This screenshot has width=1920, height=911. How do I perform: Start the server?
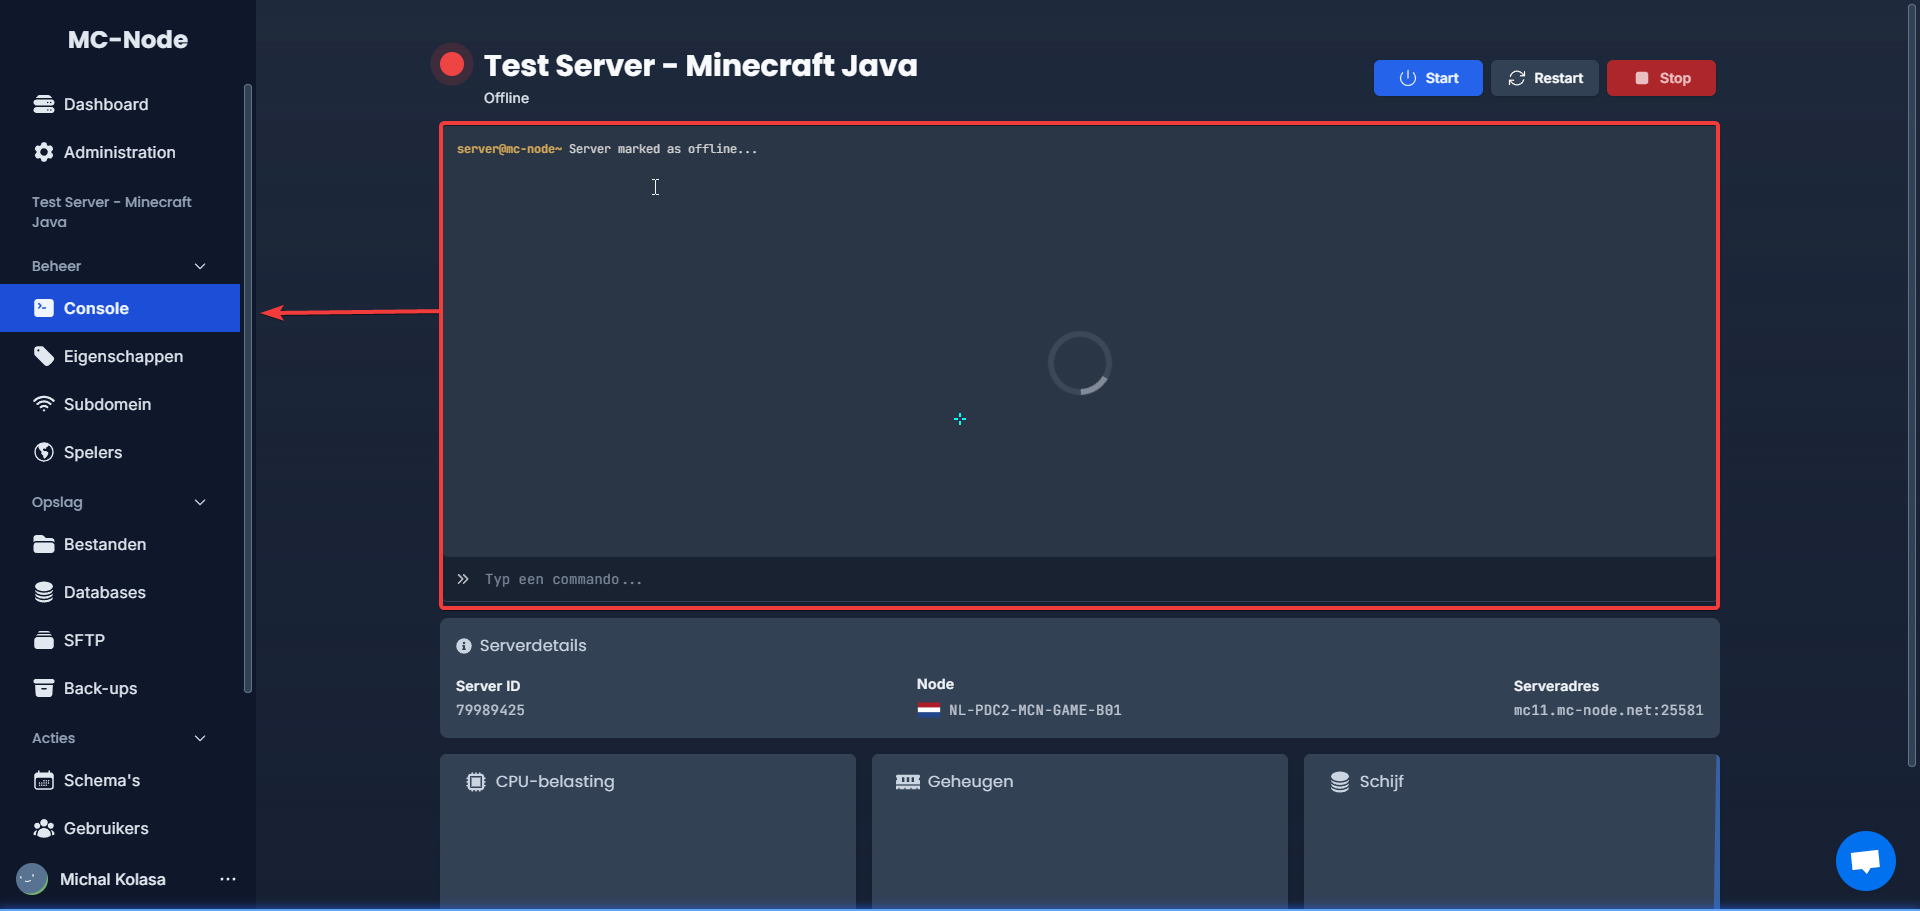(x=1428, y=78)
